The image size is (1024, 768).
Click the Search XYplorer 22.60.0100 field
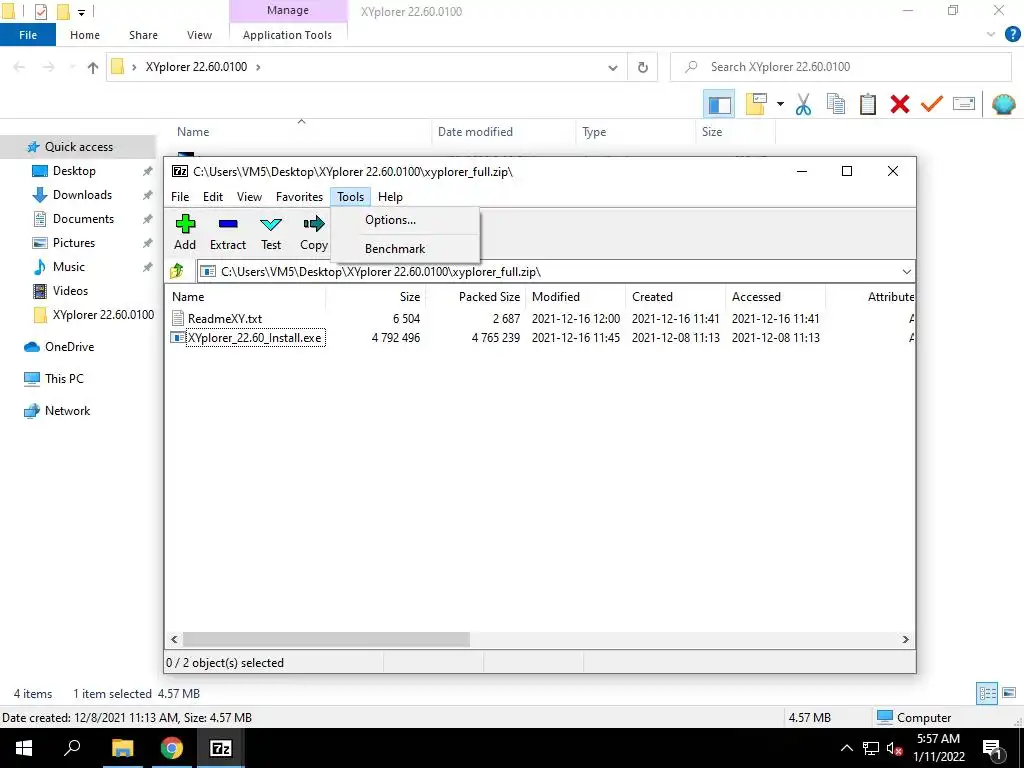841,67
